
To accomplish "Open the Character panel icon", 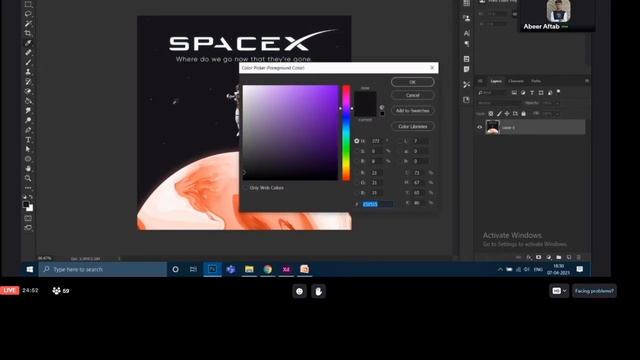I will pos(467,33).
